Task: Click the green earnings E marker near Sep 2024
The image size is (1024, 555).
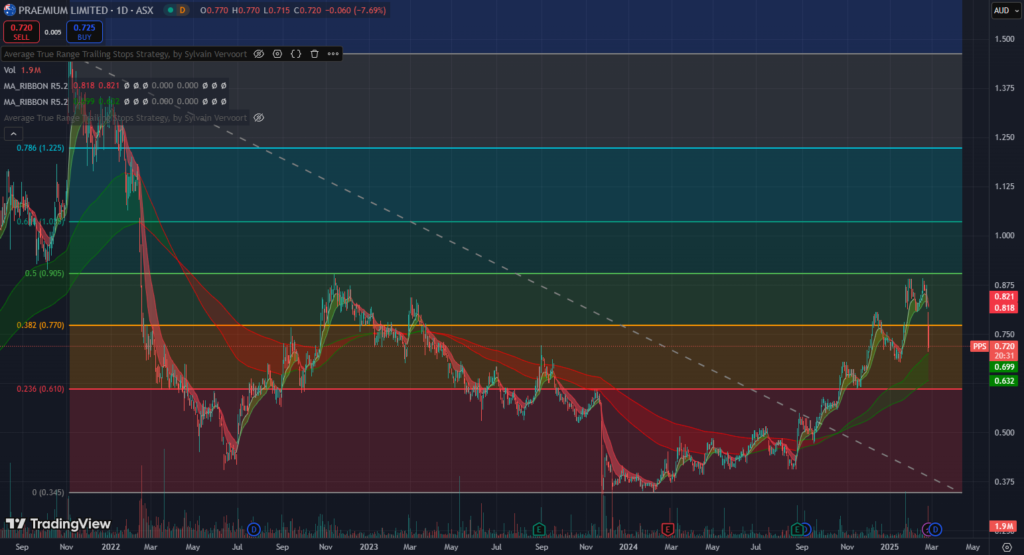Action: (x=797, y=529)
